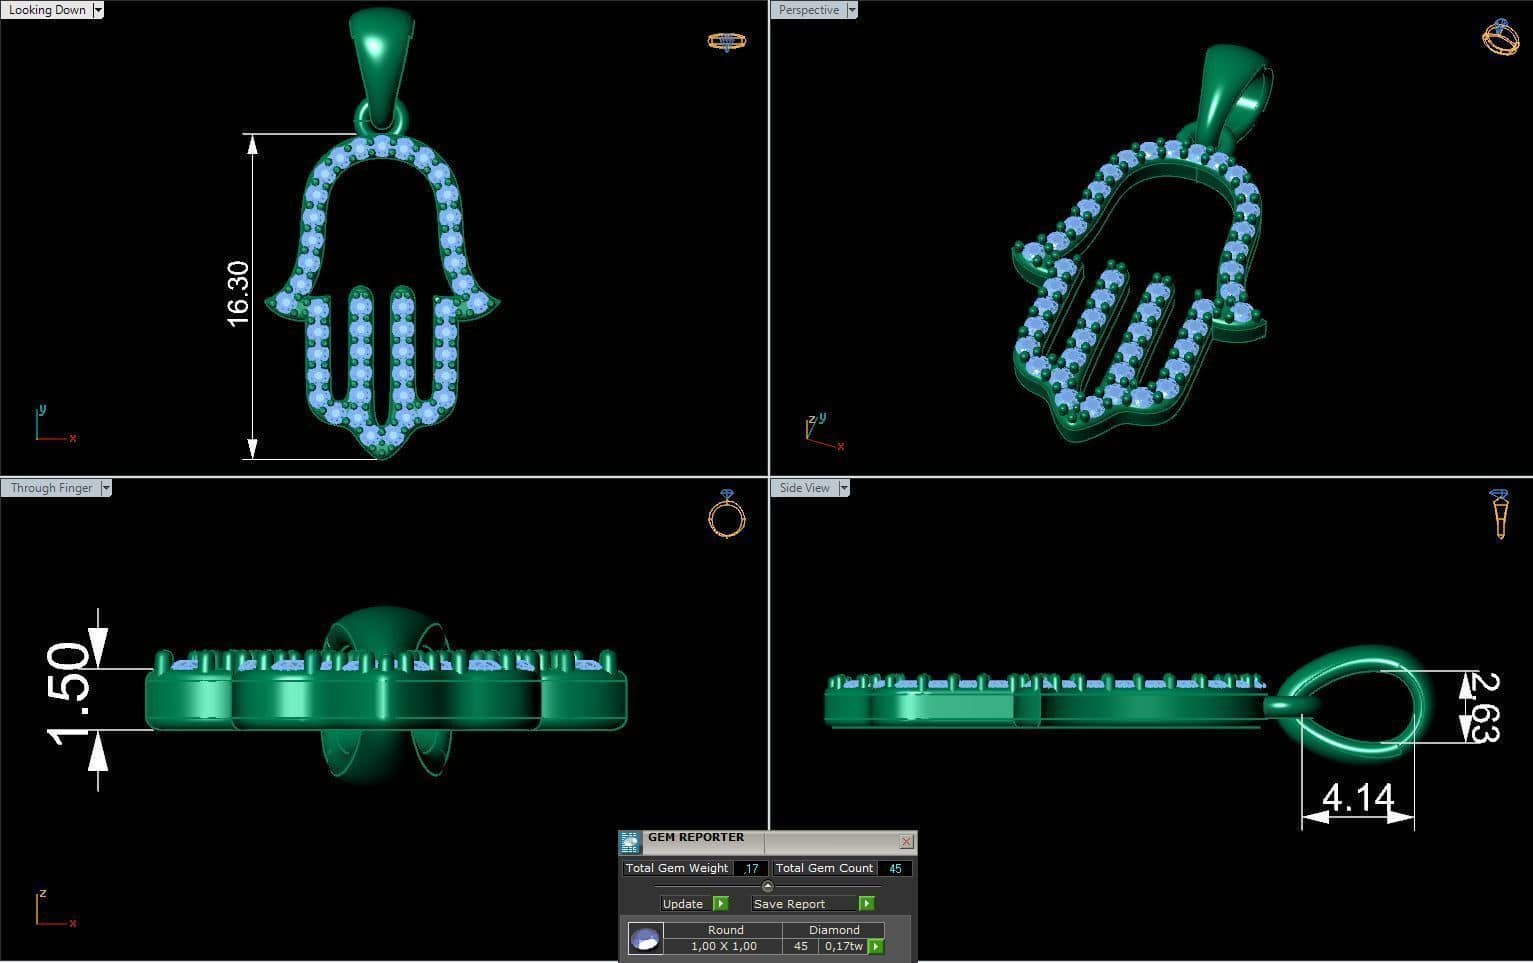Open the Perspective viewport dropdown arrow
This screenshot has height=963, width=1533.
(852, 10)
